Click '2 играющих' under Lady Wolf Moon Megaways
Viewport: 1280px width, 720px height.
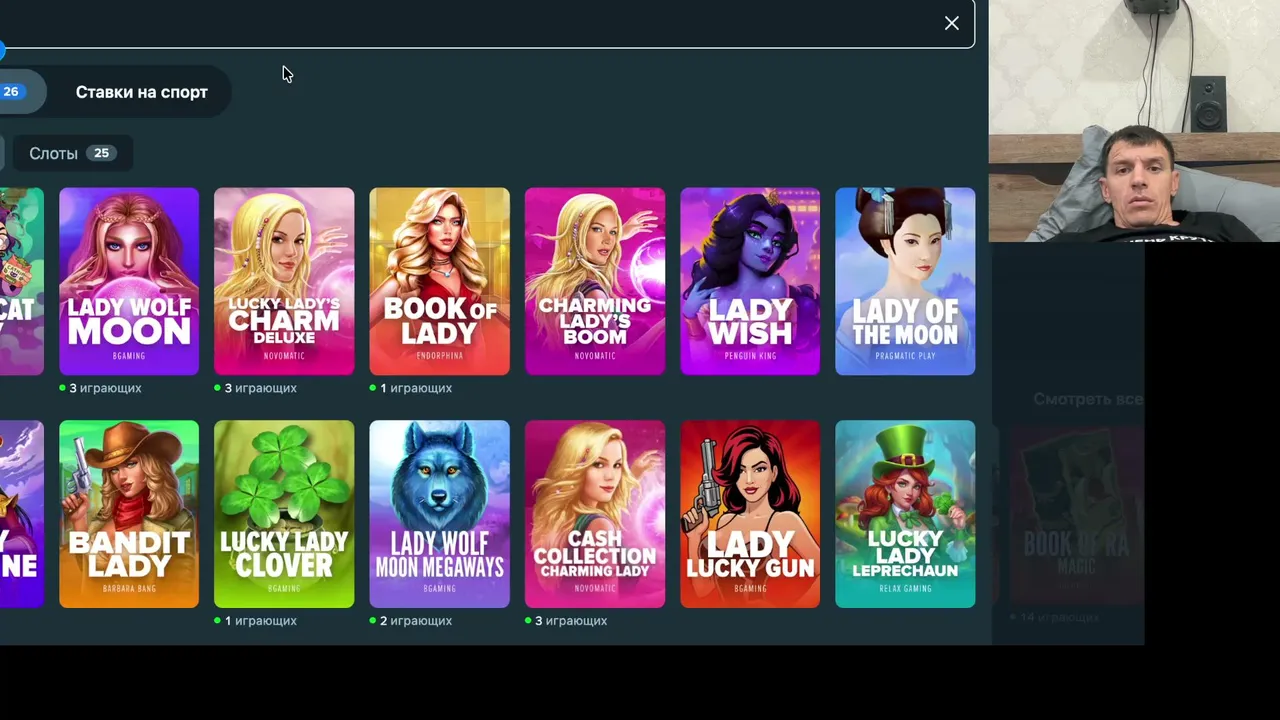(x=411, y=621)
